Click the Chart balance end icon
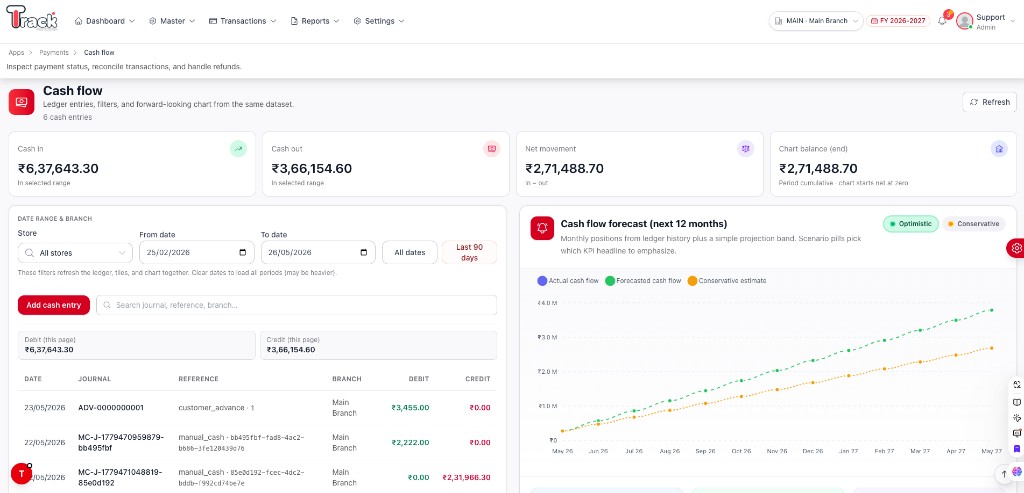 pyautogui.click(x=999, y=149)
